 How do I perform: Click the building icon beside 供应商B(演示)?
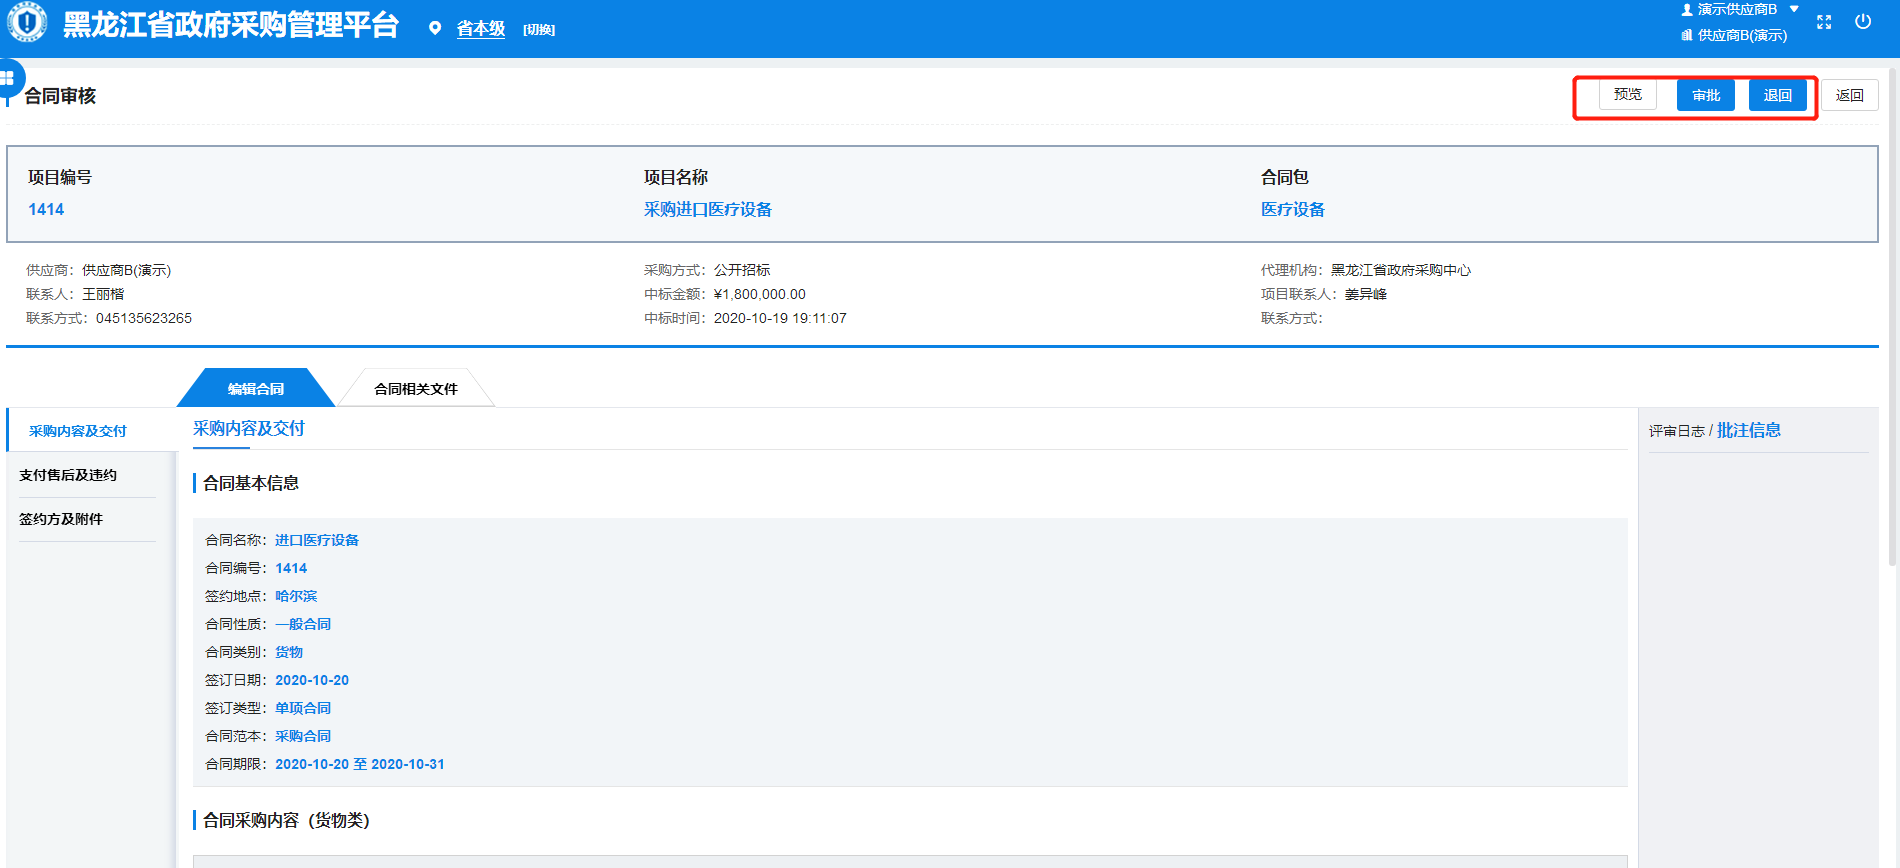(1687, 36)
